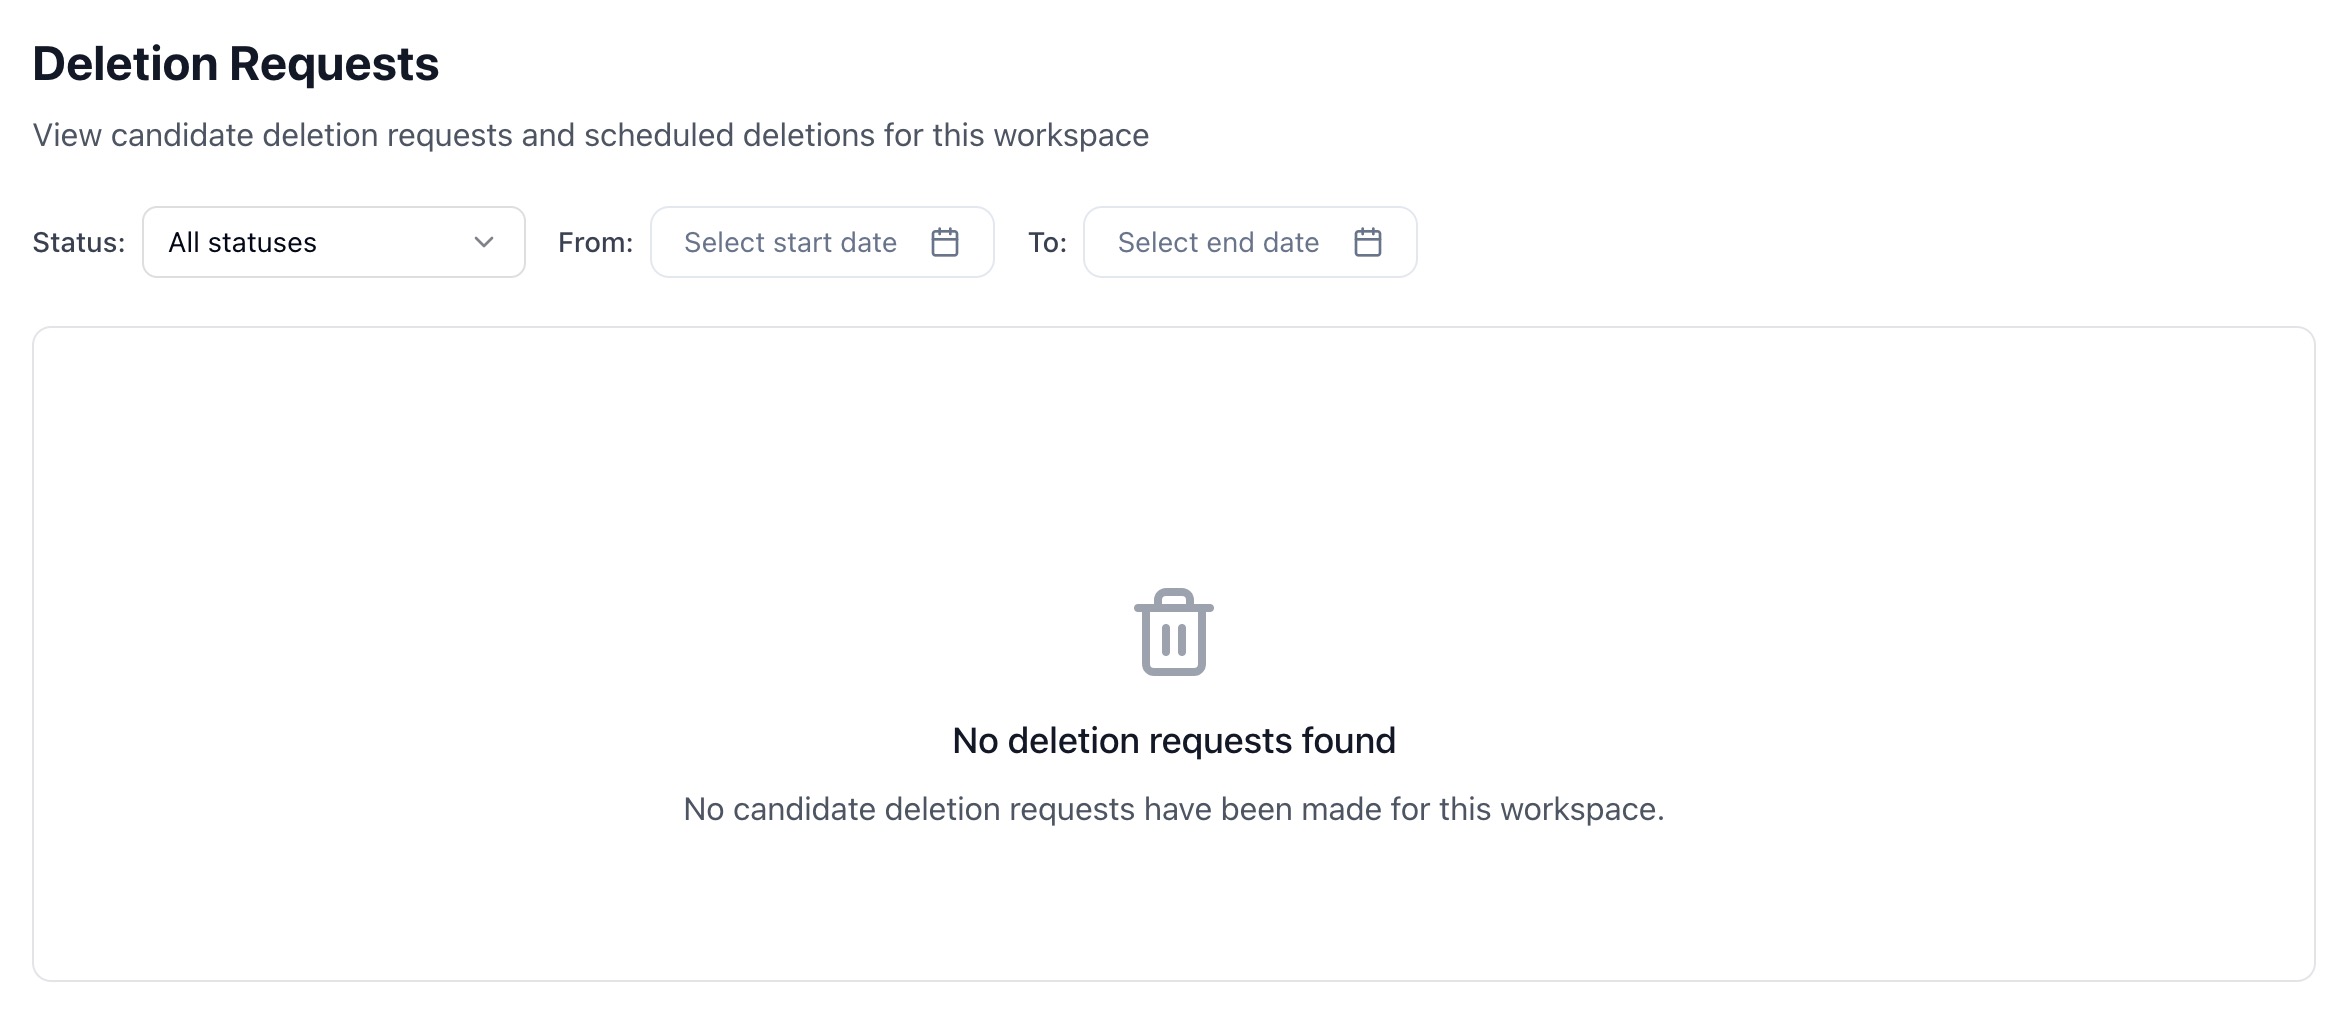Click the "No deletion requests found" message
Viewport: 2342px width, 1018px height.
(1173, 741)
